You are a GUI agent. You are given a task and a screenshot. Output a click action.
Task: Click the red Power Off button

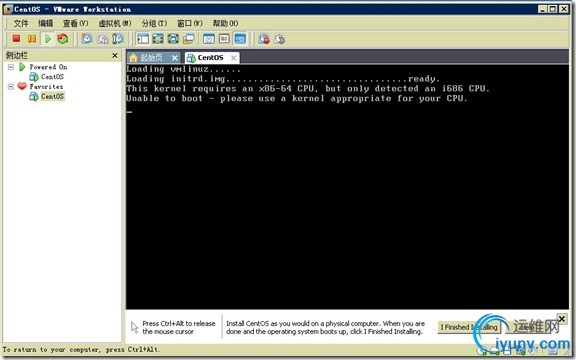coord(16,38)
